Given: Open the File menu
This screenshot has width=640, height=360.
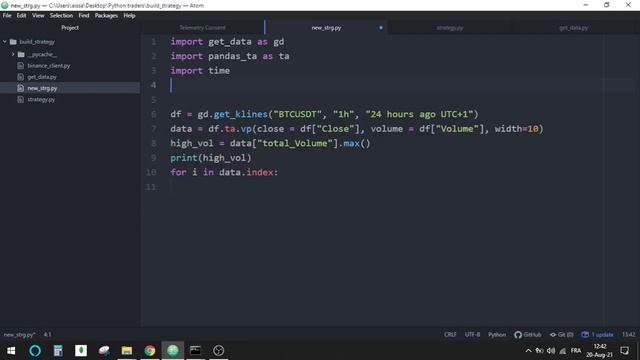Looking at the screenshot, I should click(x=7, y=16).
